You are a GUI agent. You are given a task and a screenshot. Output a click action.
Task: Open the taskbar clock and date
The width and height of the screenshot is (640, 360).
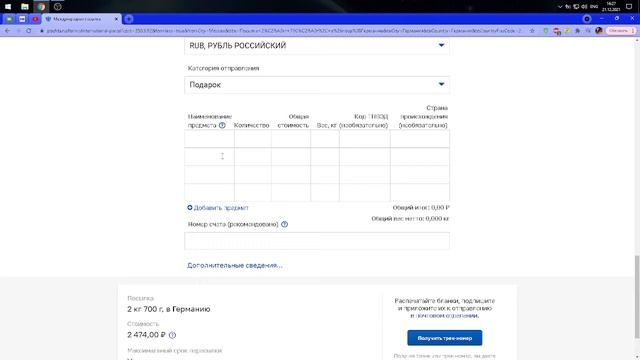pos(611,7)
